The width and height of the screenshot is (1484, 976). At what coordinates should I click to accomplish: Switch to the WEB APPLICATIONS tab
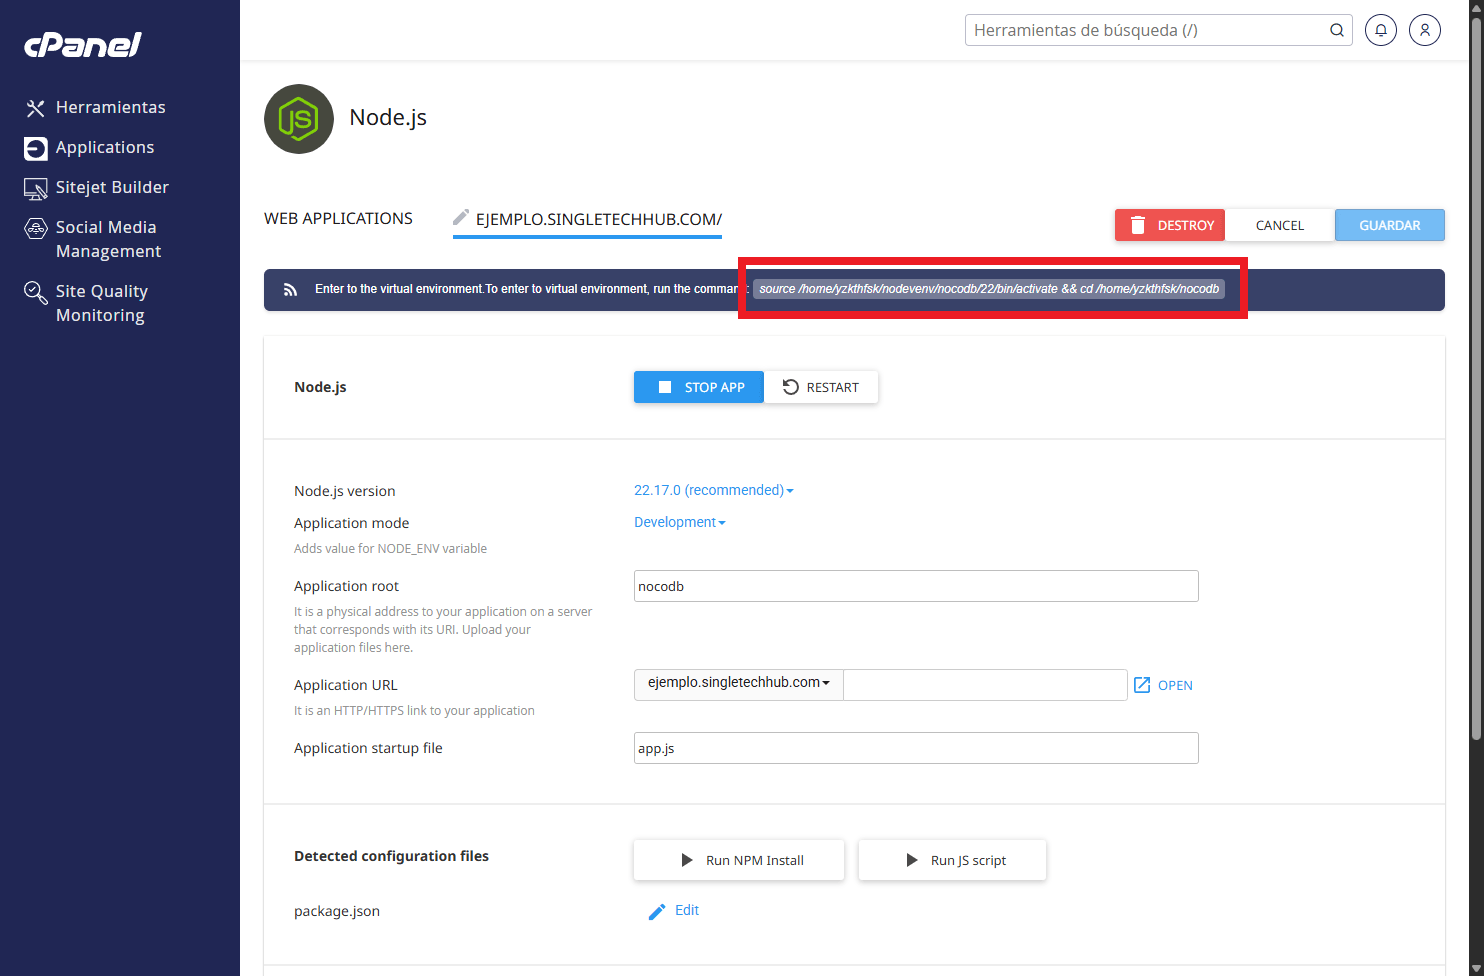338,218
